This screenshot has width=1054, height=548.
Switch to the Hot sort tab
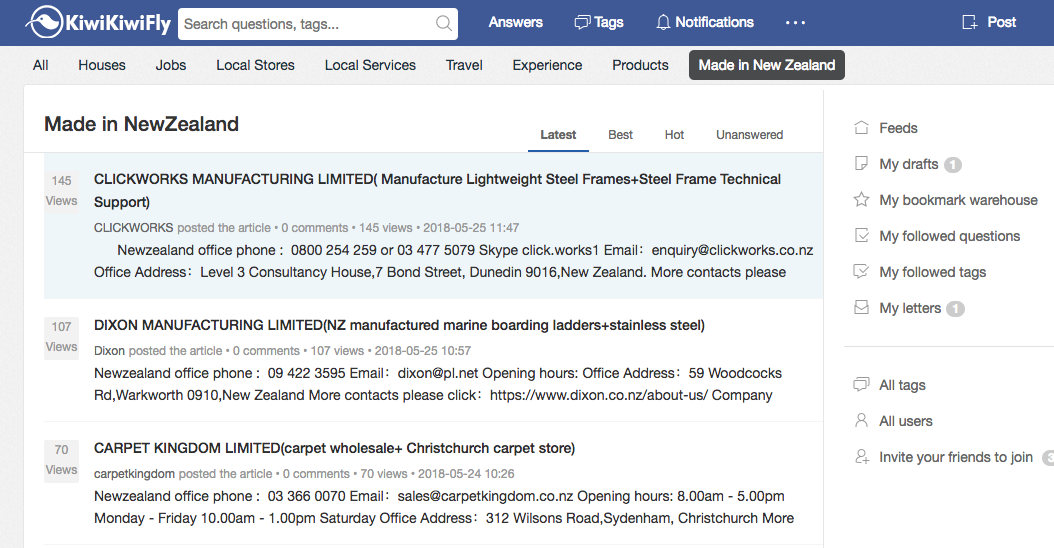[674, 134]
